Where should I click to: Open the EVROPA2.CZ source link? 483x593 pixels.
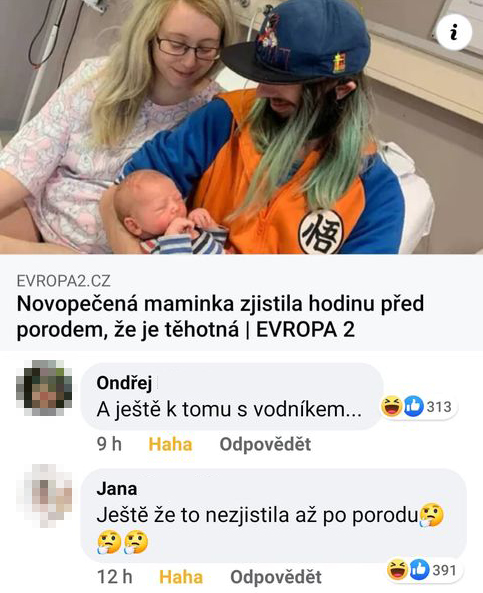(64, 281)
